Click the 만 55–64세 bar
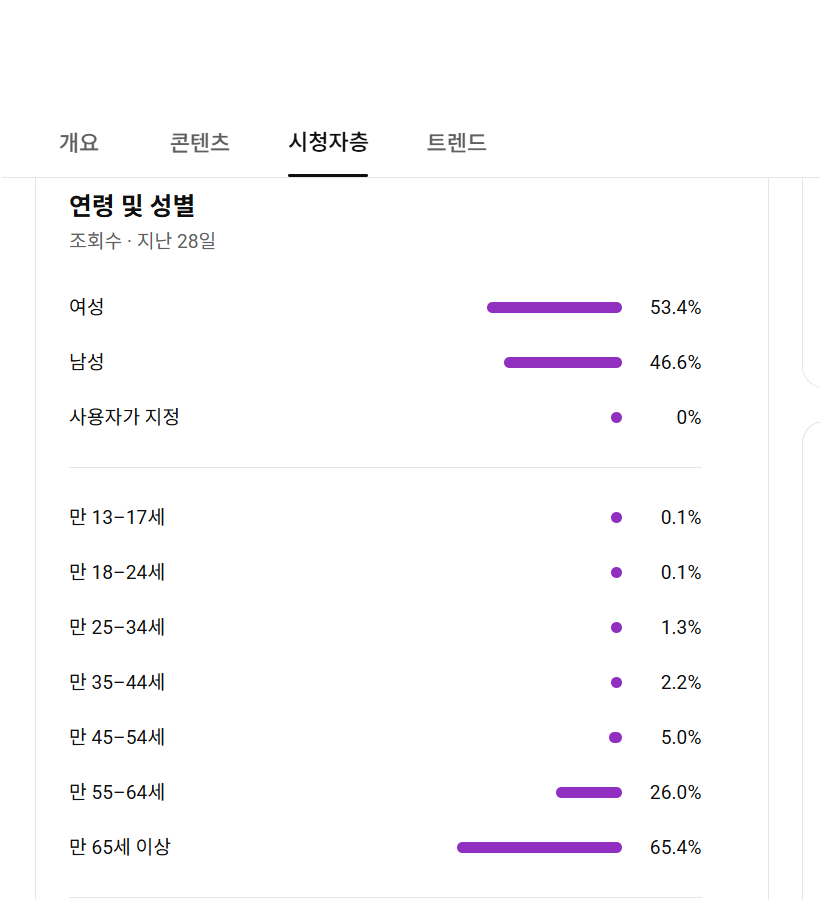The height and width of the screenshot is (900, 820). click(589, 793)
